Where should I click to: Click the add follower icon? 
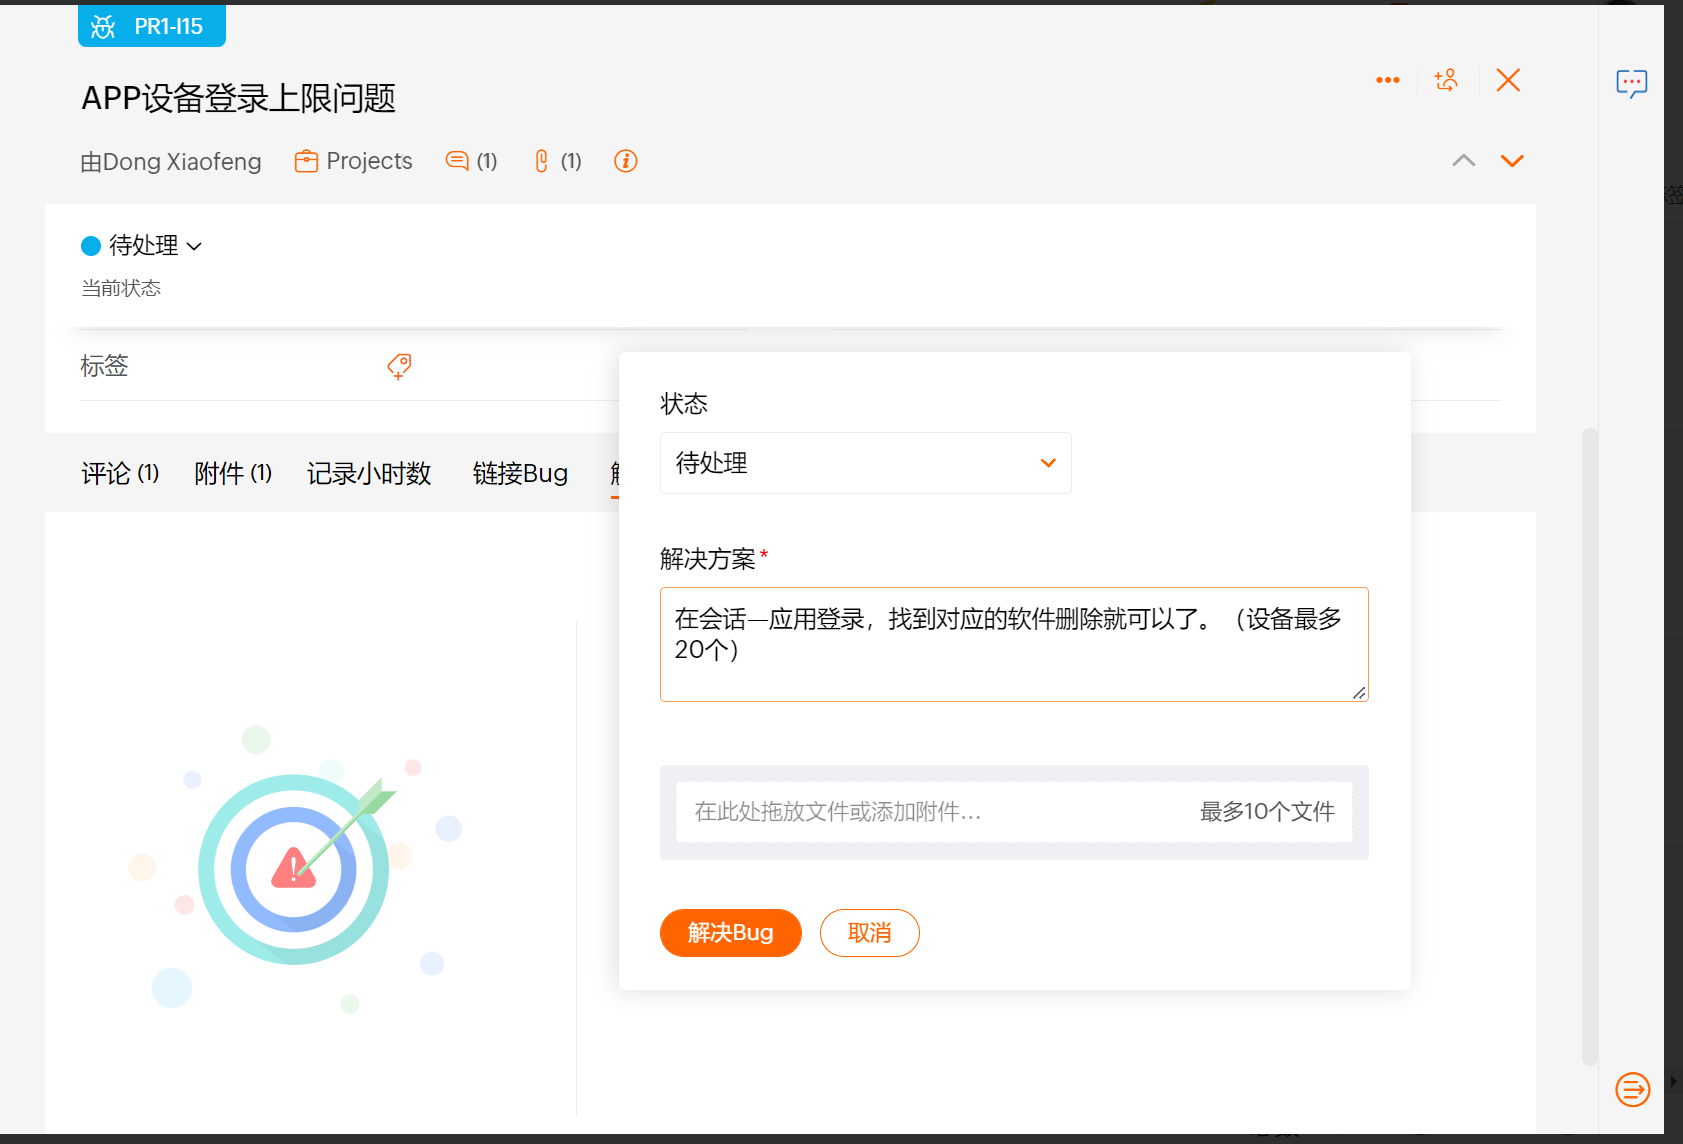coord(1446,80)
